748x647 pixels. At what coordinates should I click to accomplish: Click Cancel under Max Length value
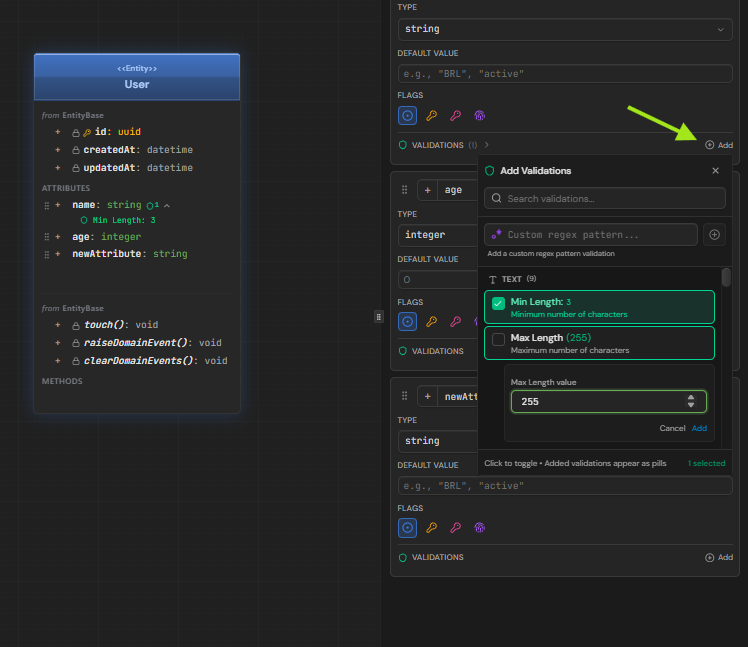672,428
